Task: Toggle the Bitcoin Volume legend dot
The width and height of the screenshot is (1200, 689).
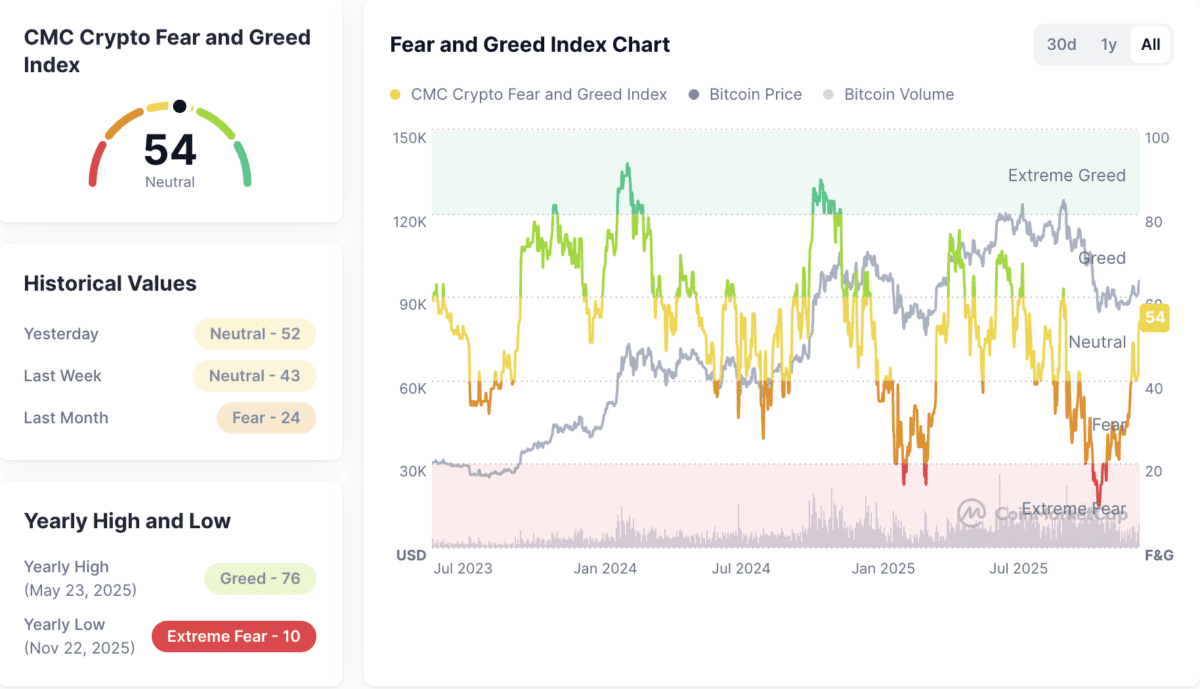Action: click(828, 95)
